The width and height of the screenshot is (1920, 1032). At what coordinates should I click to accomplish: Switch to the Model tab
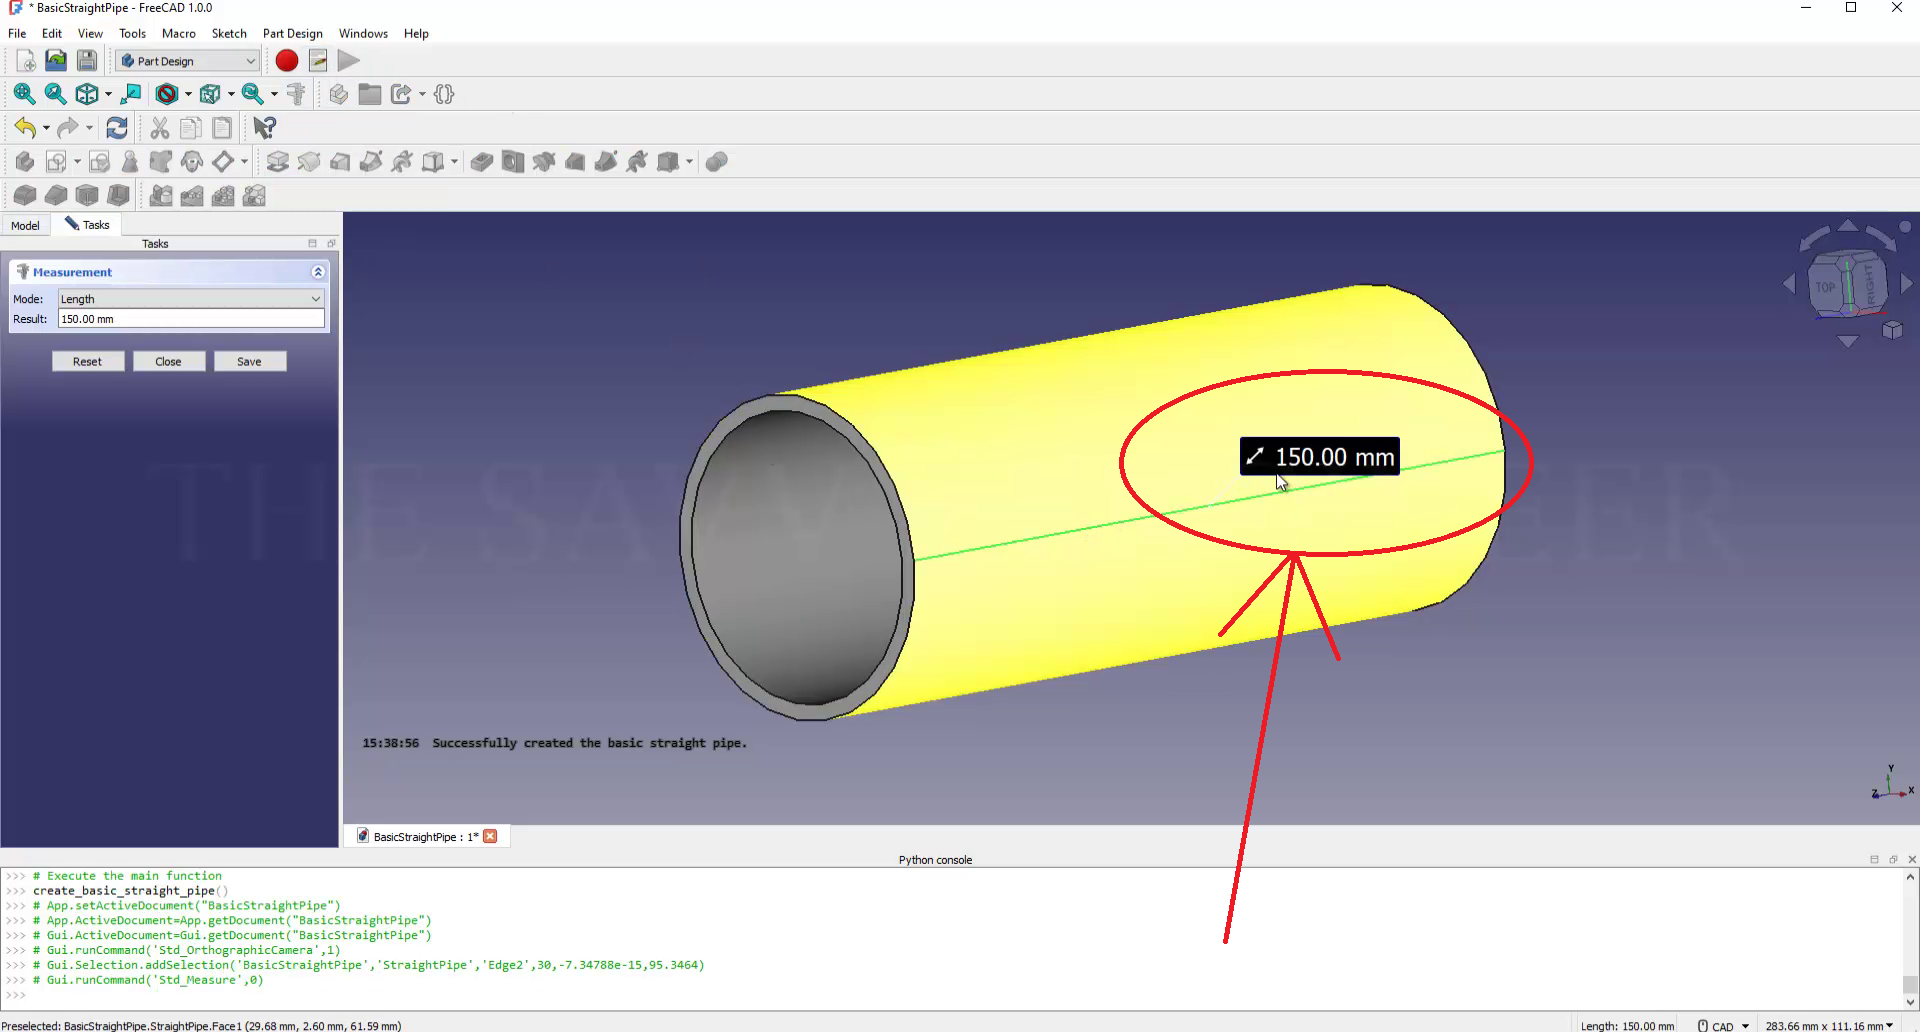pyautogui.click(x=26, y=225)
